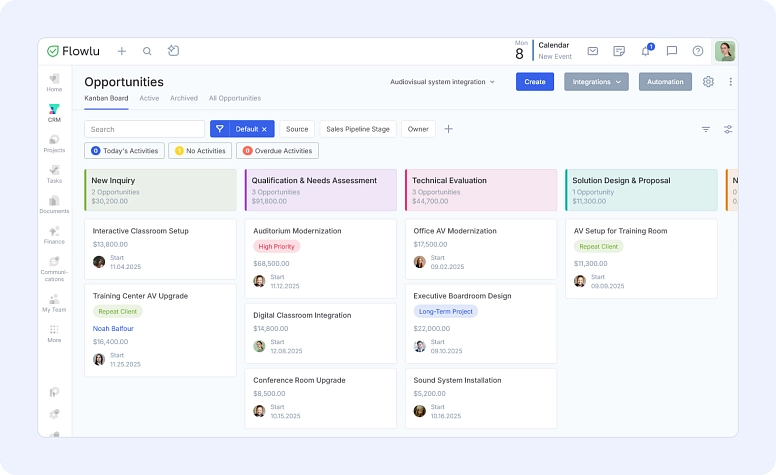Click the search magnifier in top bar
776x475 pixels.
147,51
